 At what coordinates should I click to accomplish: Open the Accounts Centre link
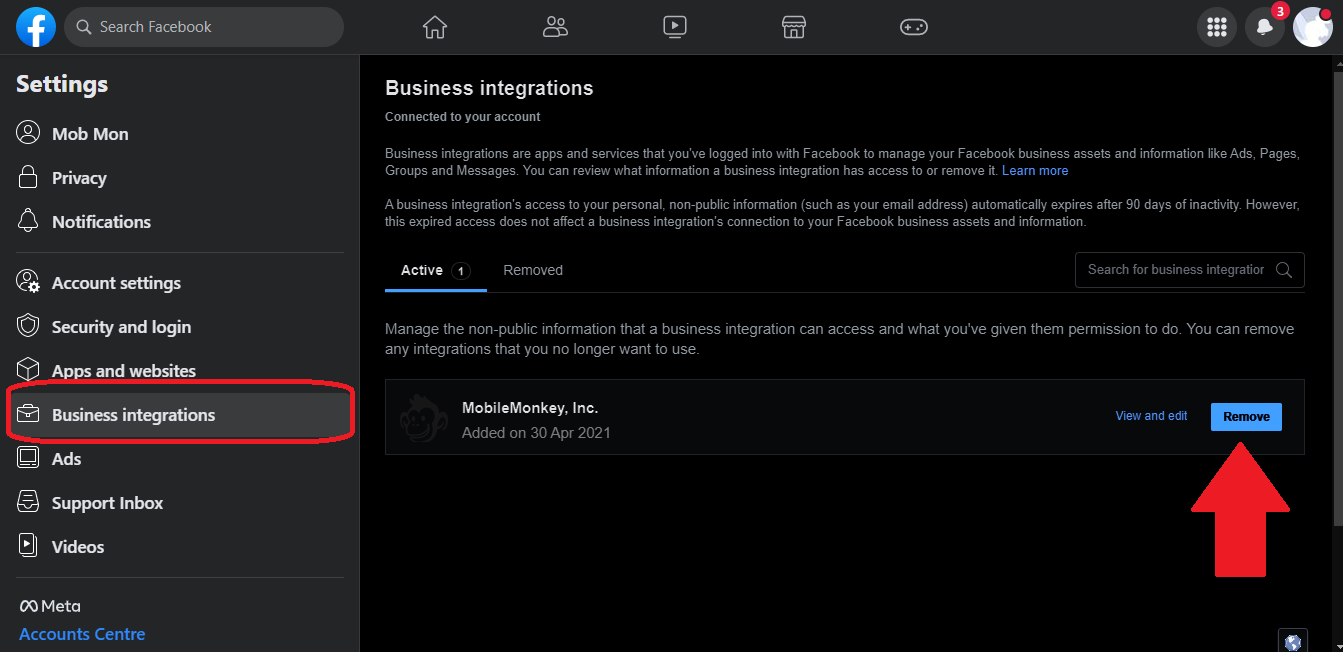[x=82, y=634]
